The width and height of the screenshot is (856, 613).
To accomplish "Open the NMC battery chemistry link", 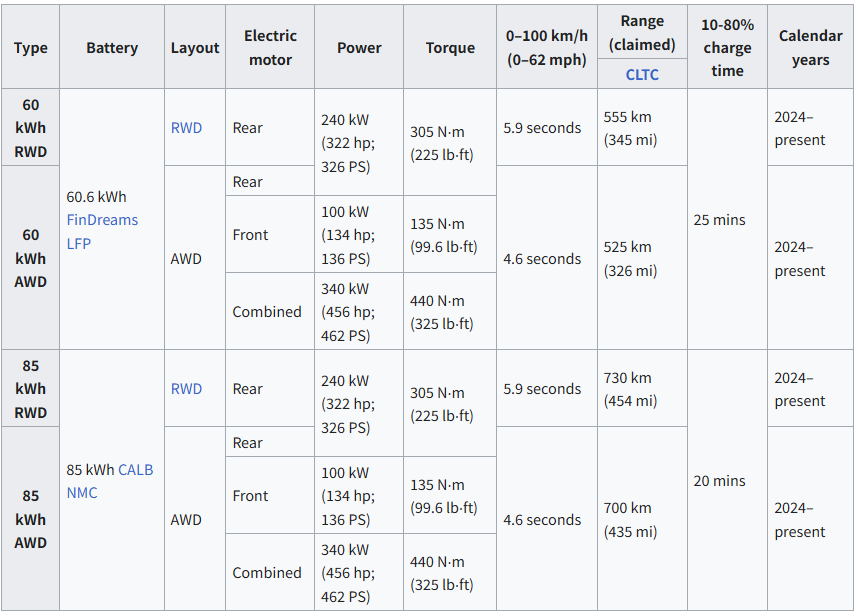I will tap(82, 492).
